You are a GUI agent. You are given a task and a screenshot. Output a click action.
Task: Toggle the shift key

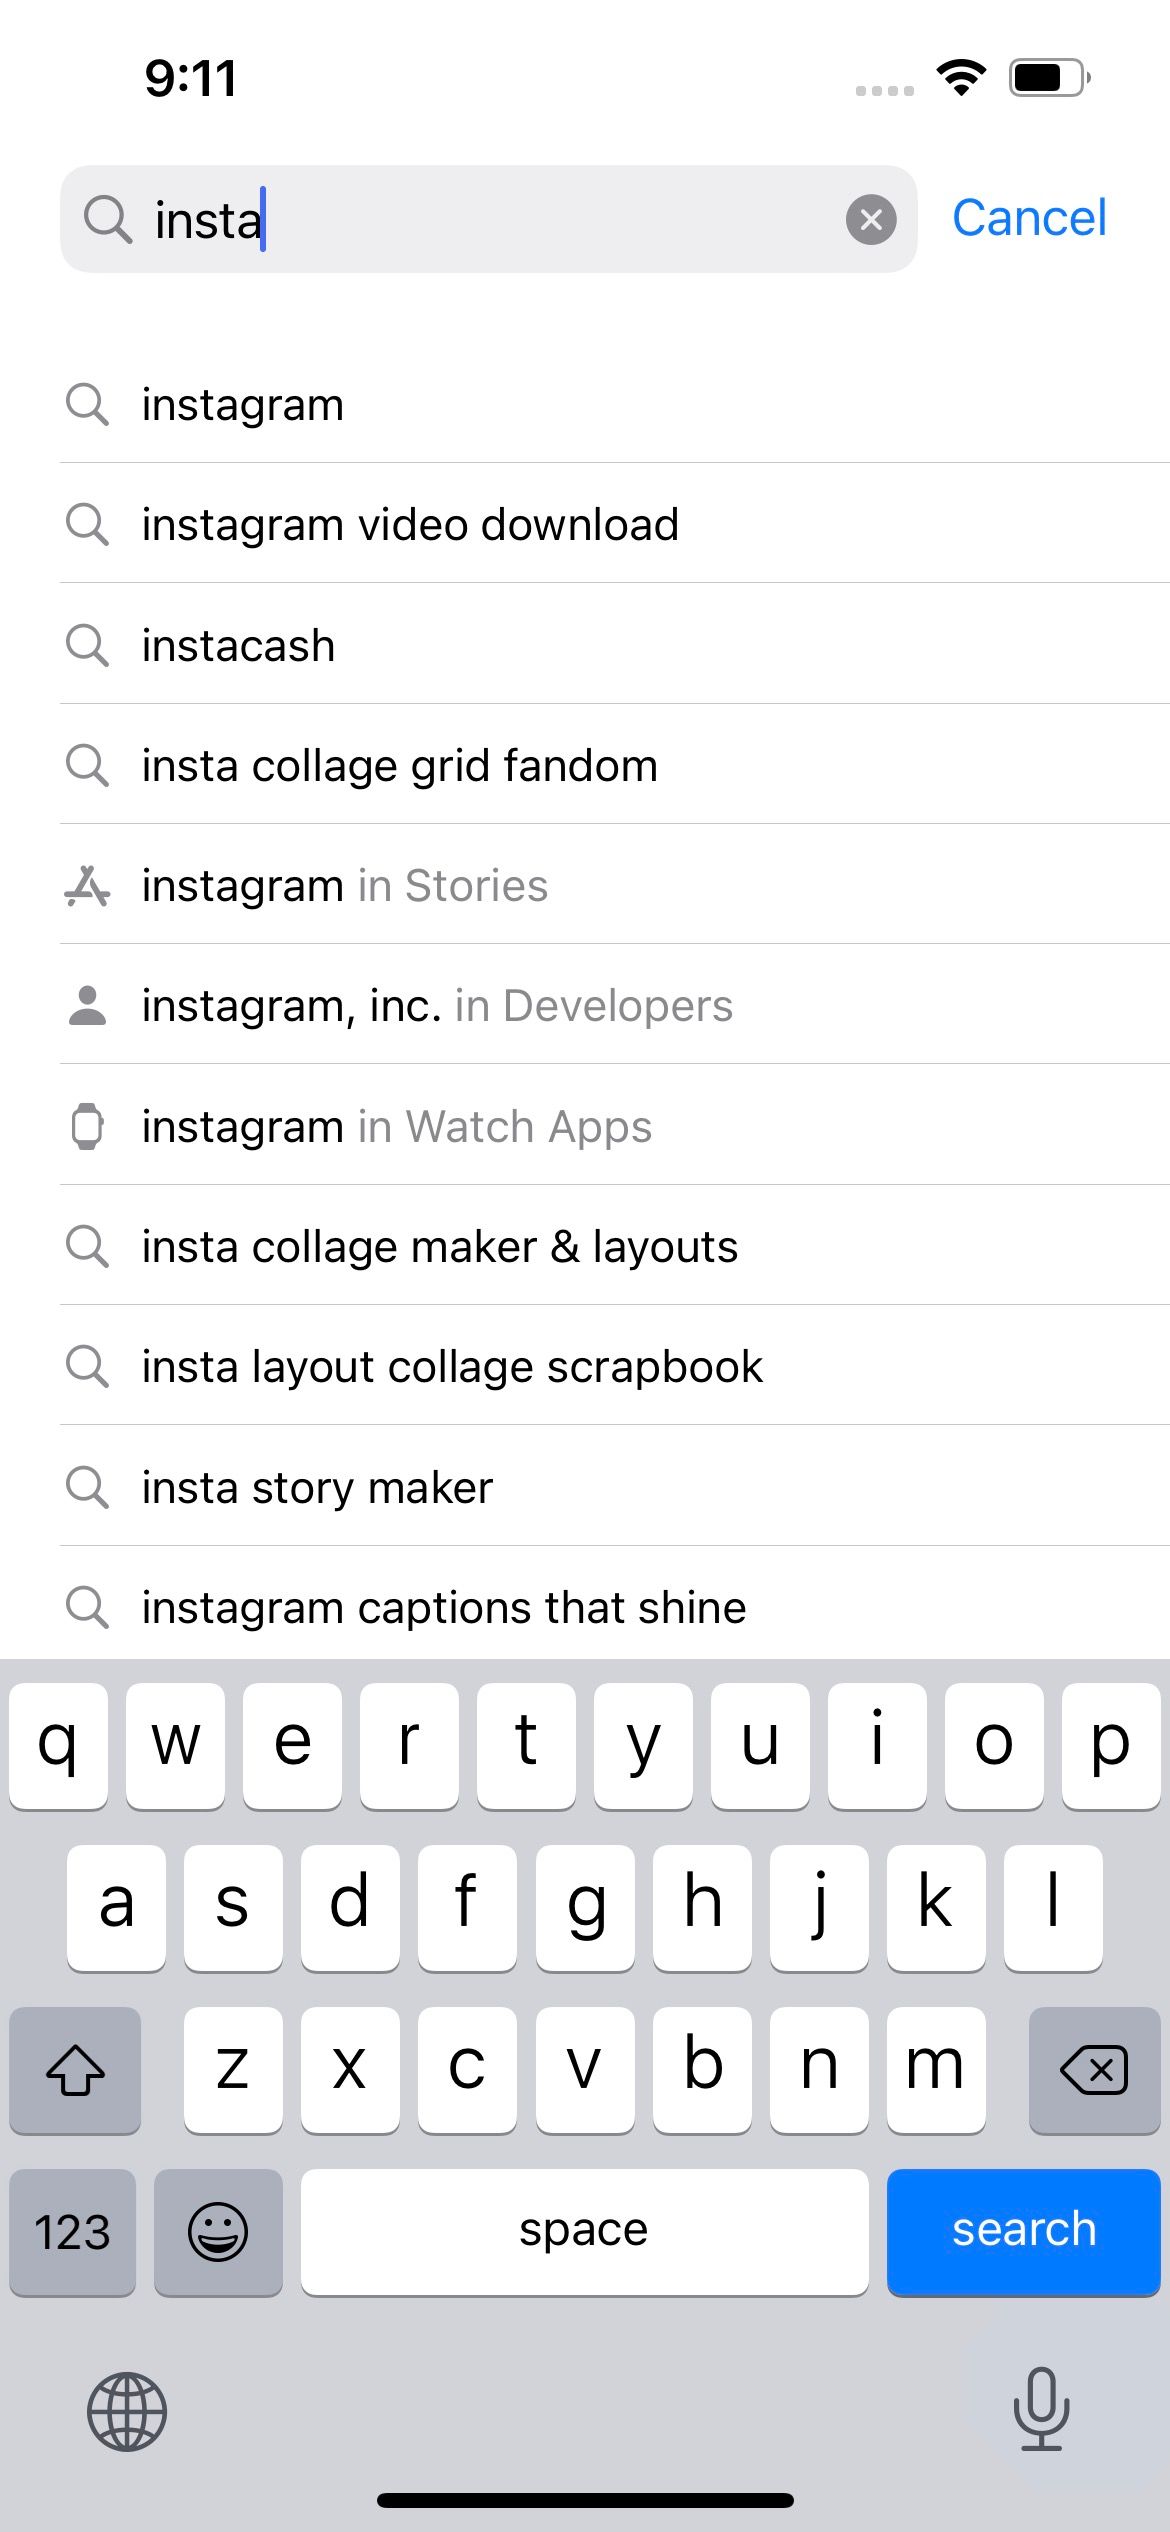[75, 2069]
